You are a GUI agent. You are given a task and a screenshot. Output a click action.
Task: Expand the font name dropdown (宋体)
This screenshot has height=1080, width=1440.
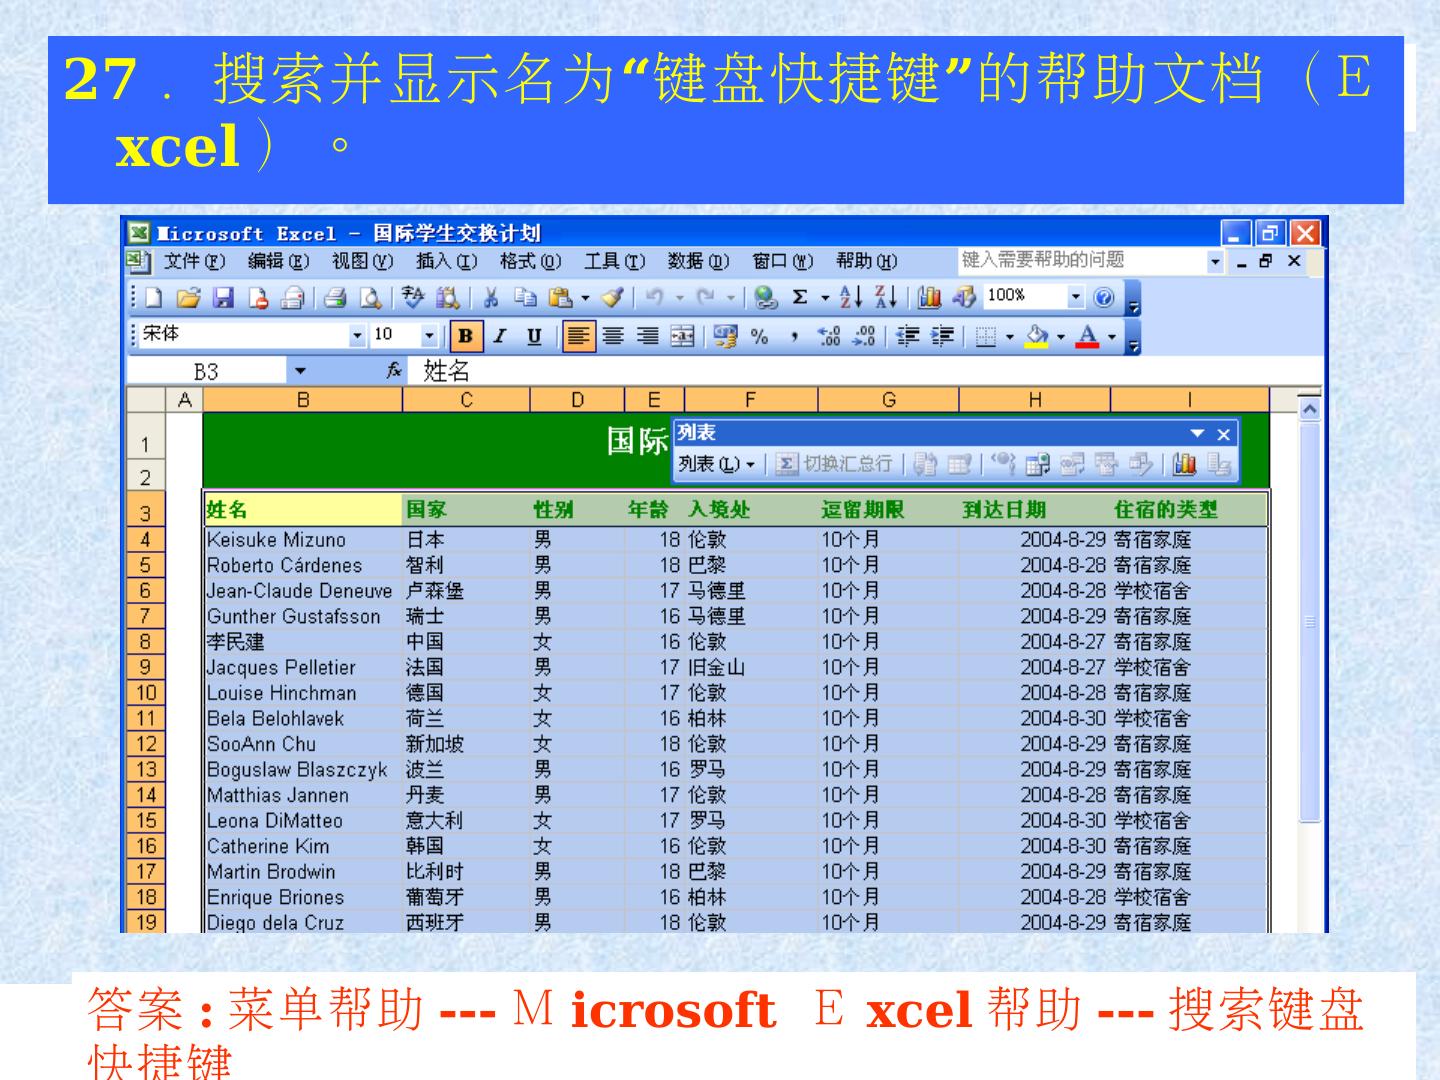pyautogui.click(x=358, y=336)
